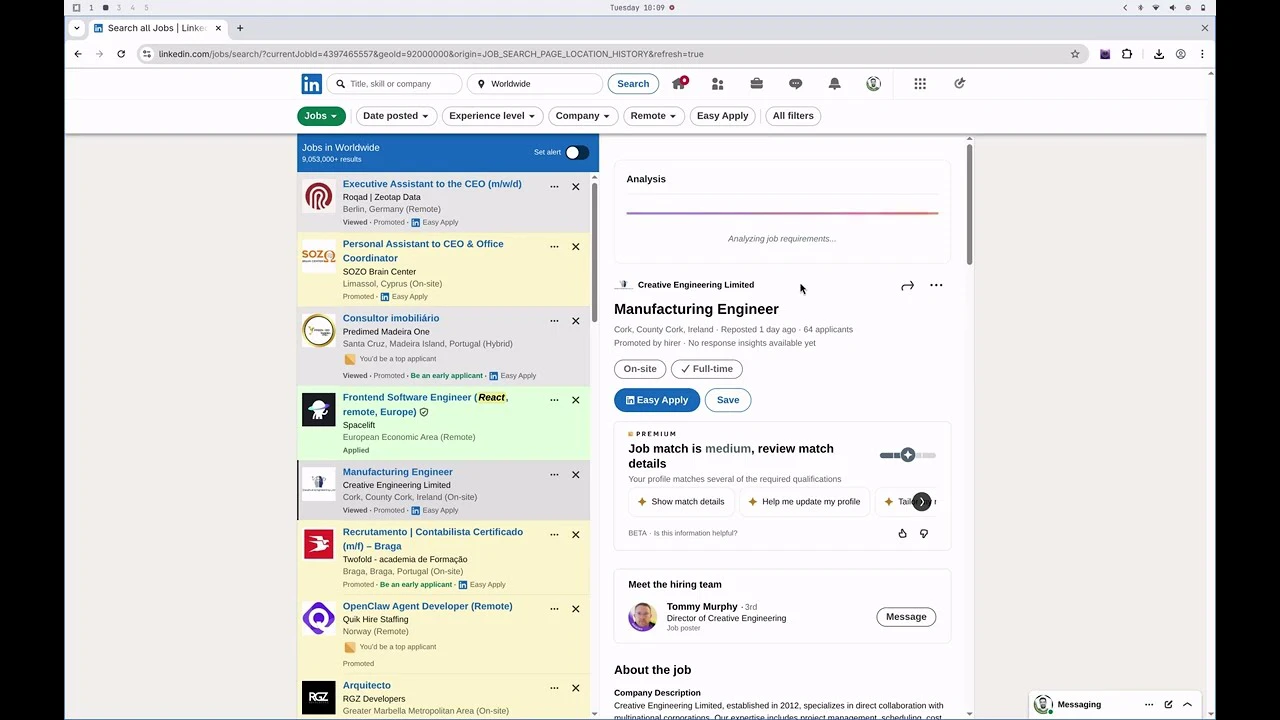This screenshot has width=1280, height=720.
Task: Open Notifications bell icon
Action: click(x=834, y=84)
